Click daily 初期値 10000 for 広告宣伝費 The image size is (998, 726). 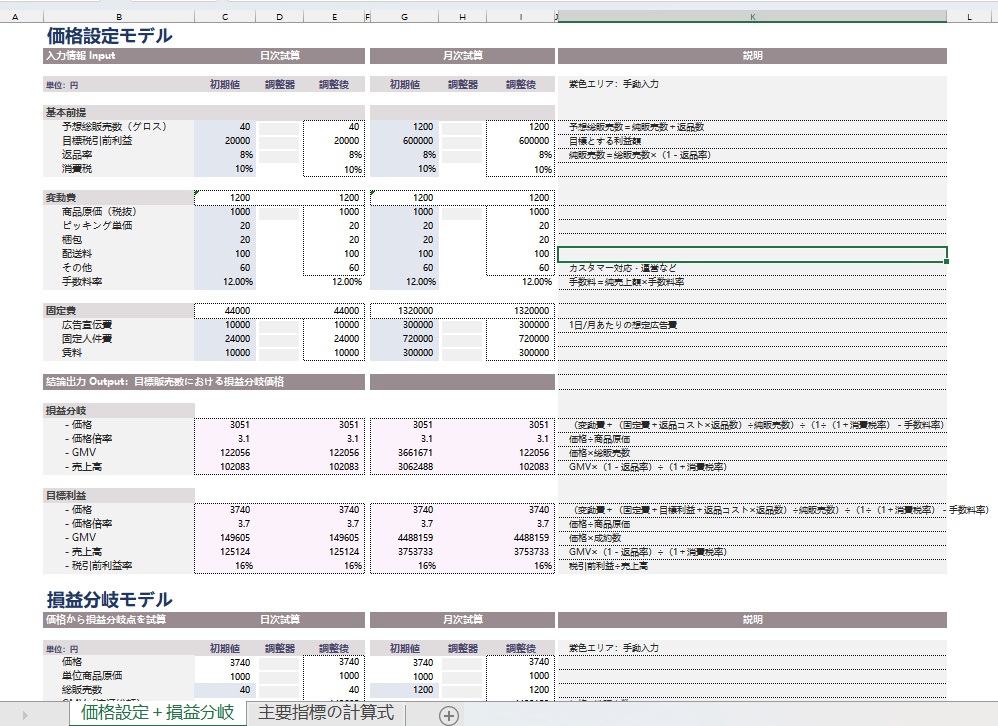pos(225,325)
